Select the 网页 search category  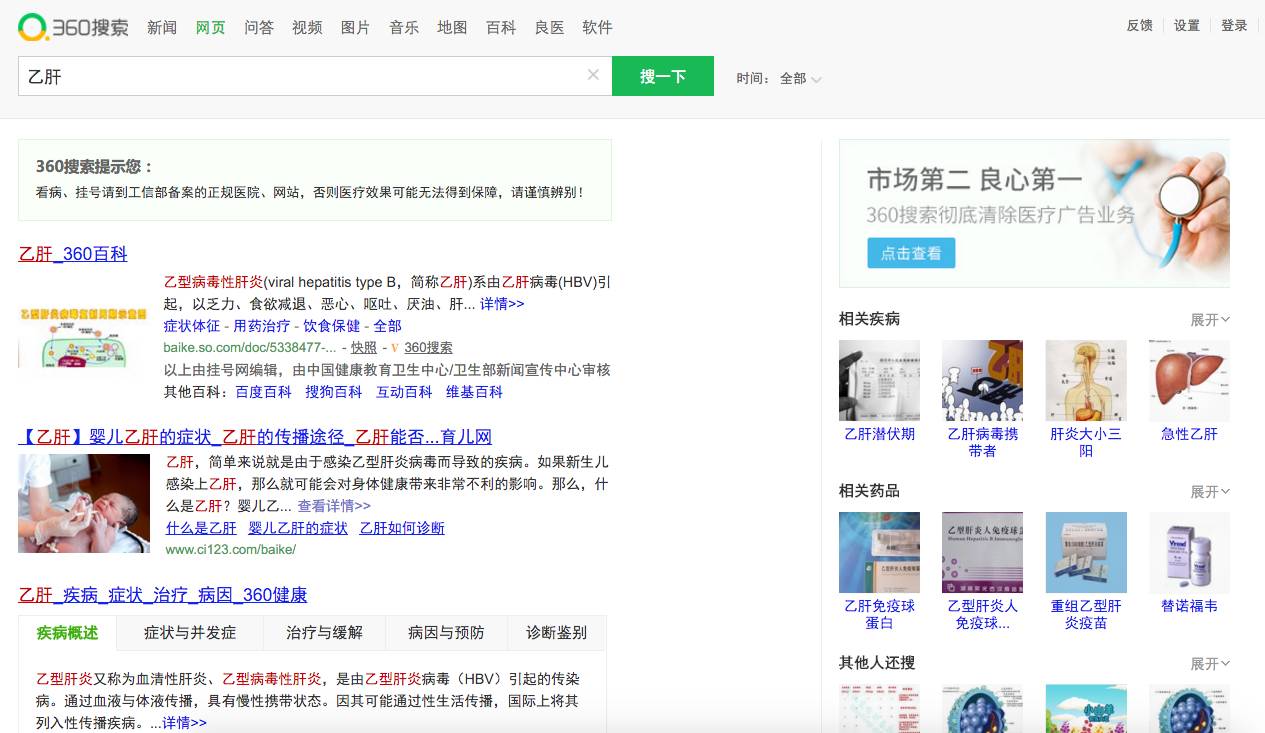click(210, 27)
